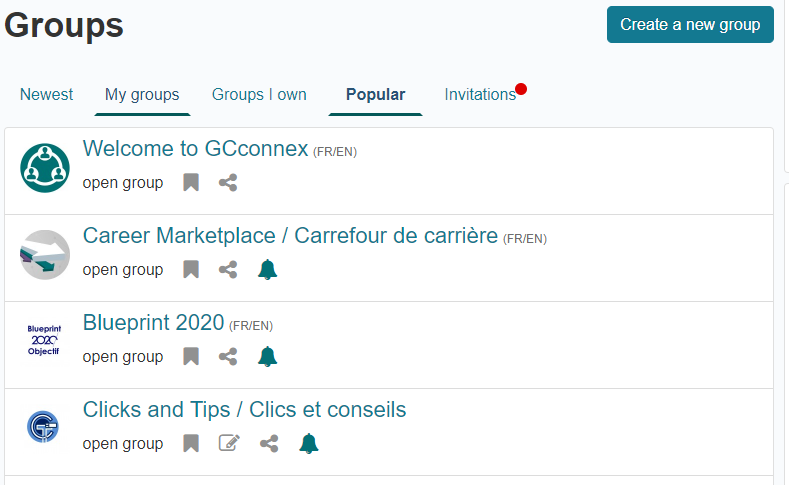
Task: Click the red Invitations notification dot
Action: [521, 89]
